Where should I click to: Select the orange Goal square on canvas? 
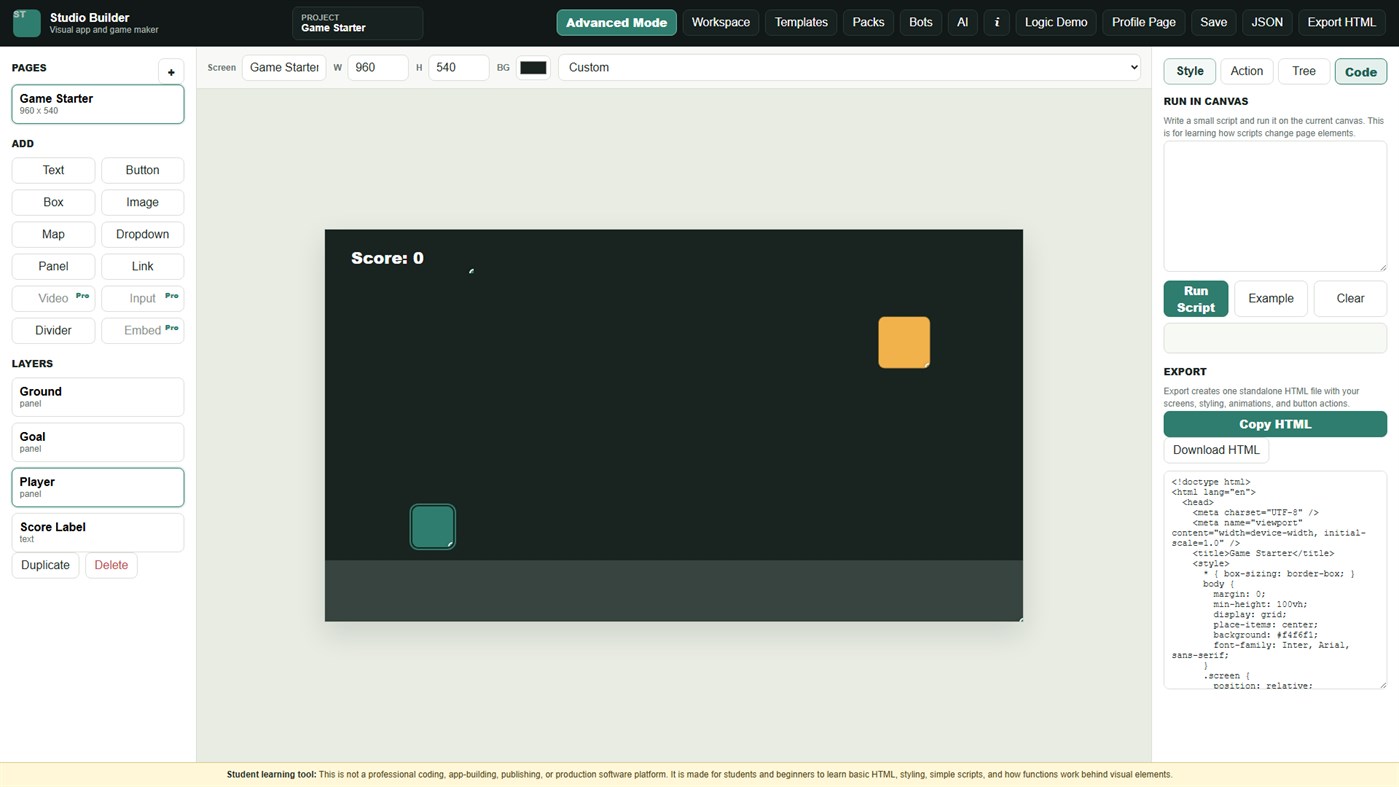point(904,342)
